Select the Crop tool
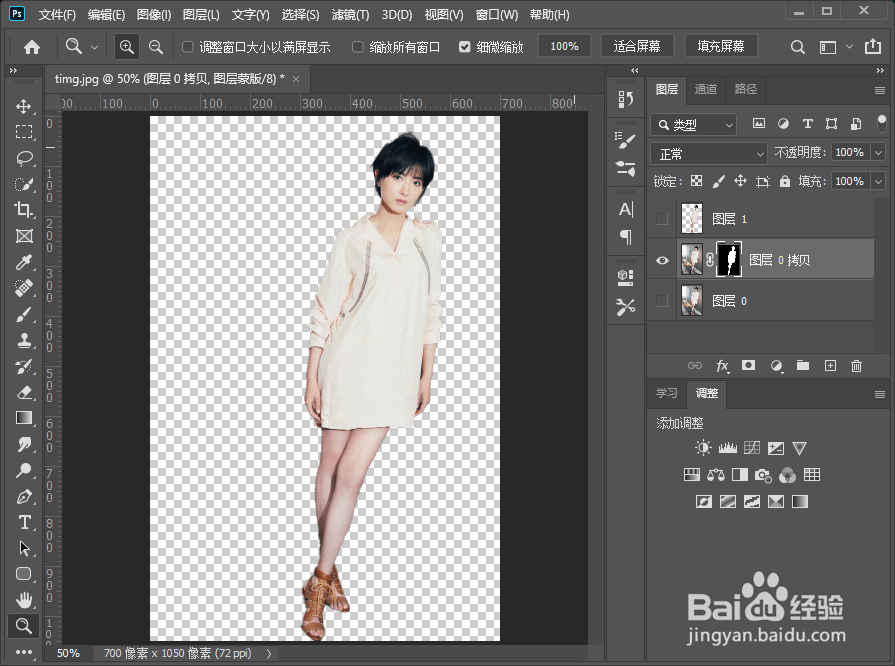Viewport: 895px width, 666px height. pyautogui.click(x=23, y=210)
